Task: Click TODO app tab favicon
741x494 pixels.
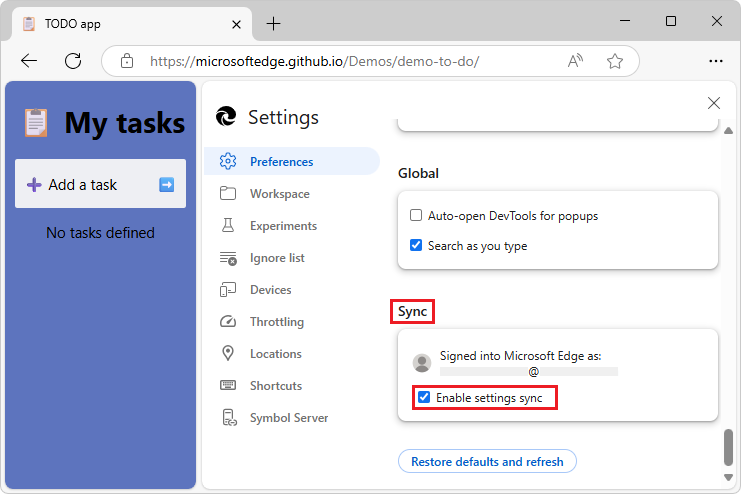Action: [x=29, y=24]
